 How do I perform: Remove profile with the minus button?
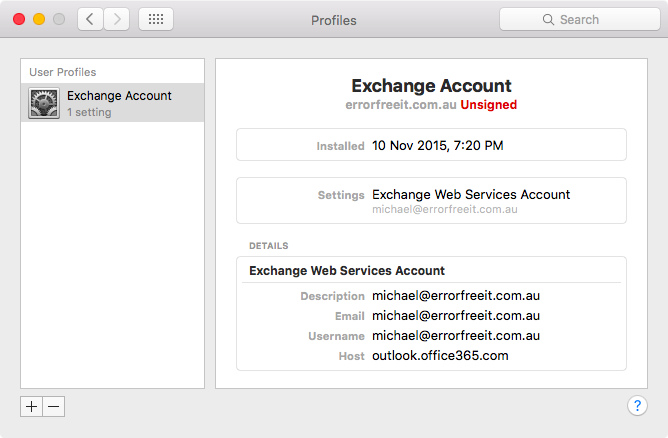coord(54,406)
